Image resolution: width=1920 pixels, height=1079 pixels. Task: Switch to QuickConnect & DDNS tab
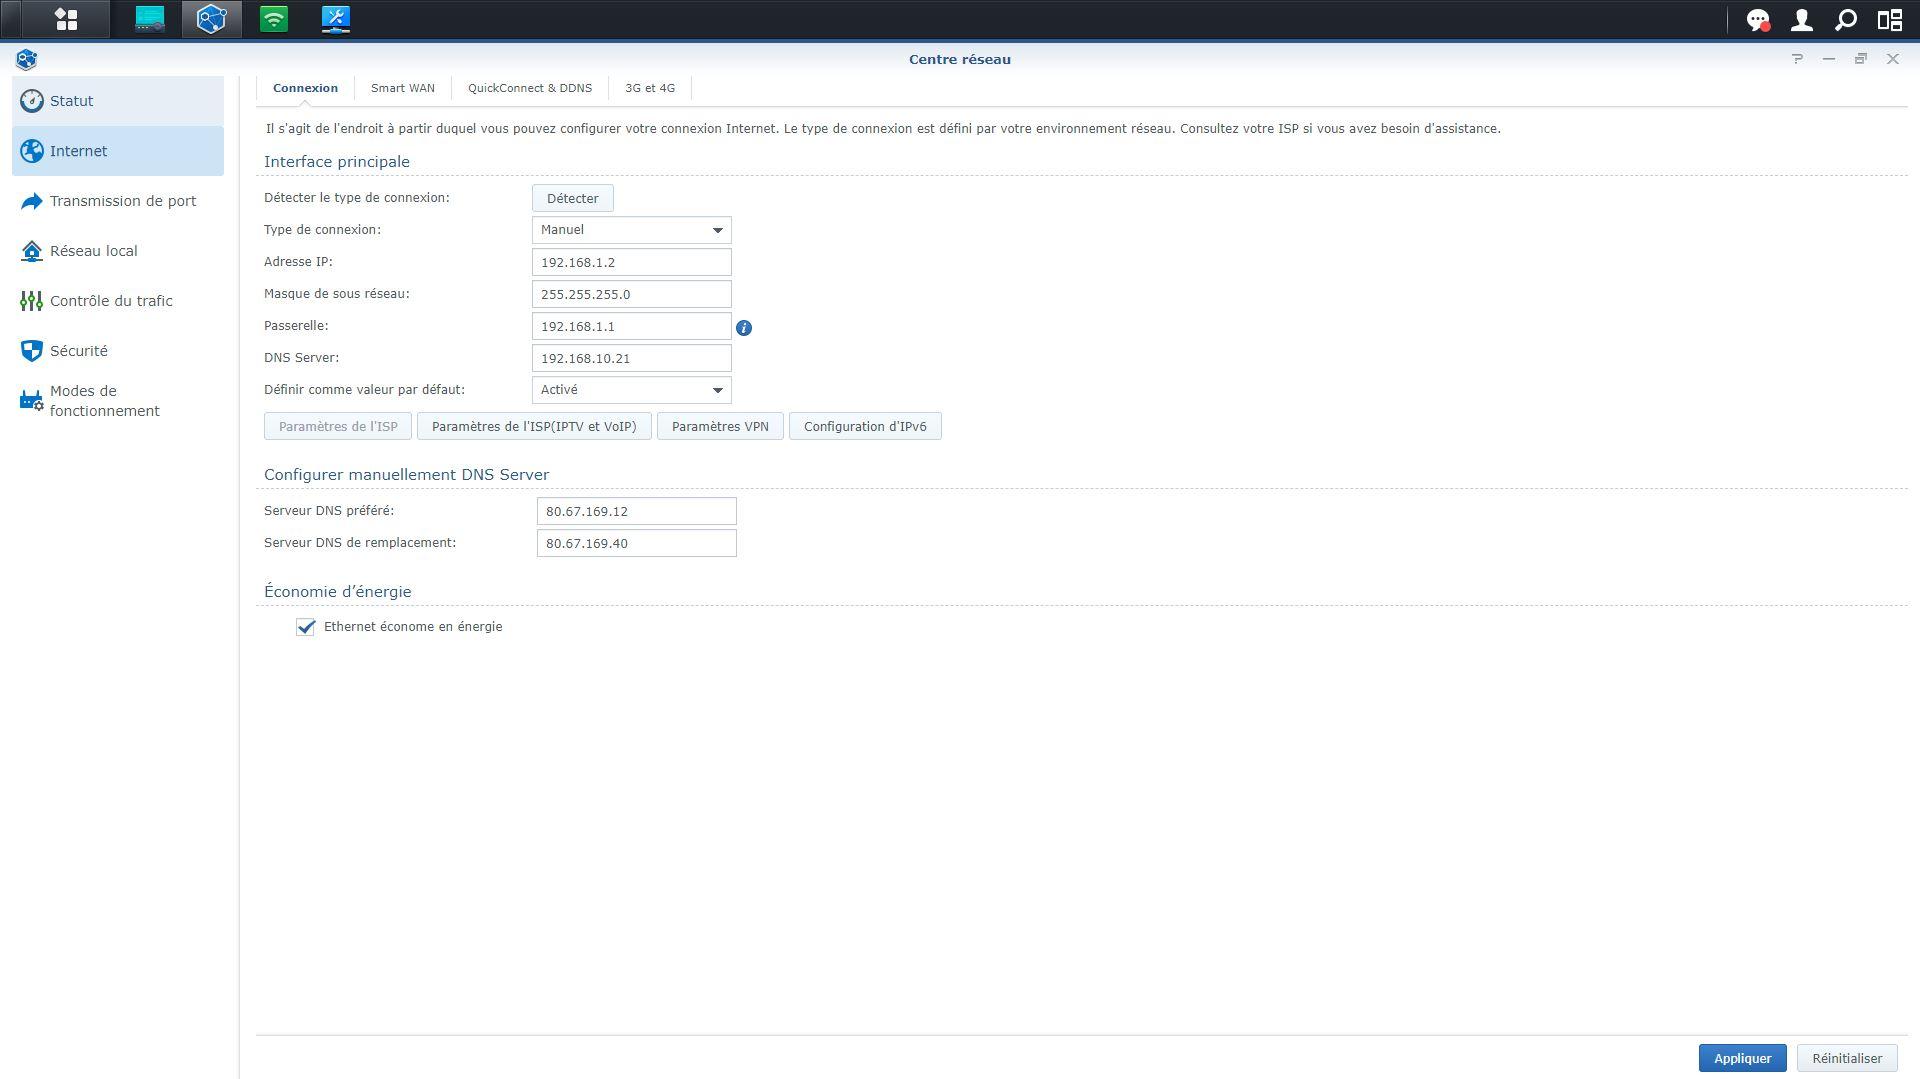(529, 88)
